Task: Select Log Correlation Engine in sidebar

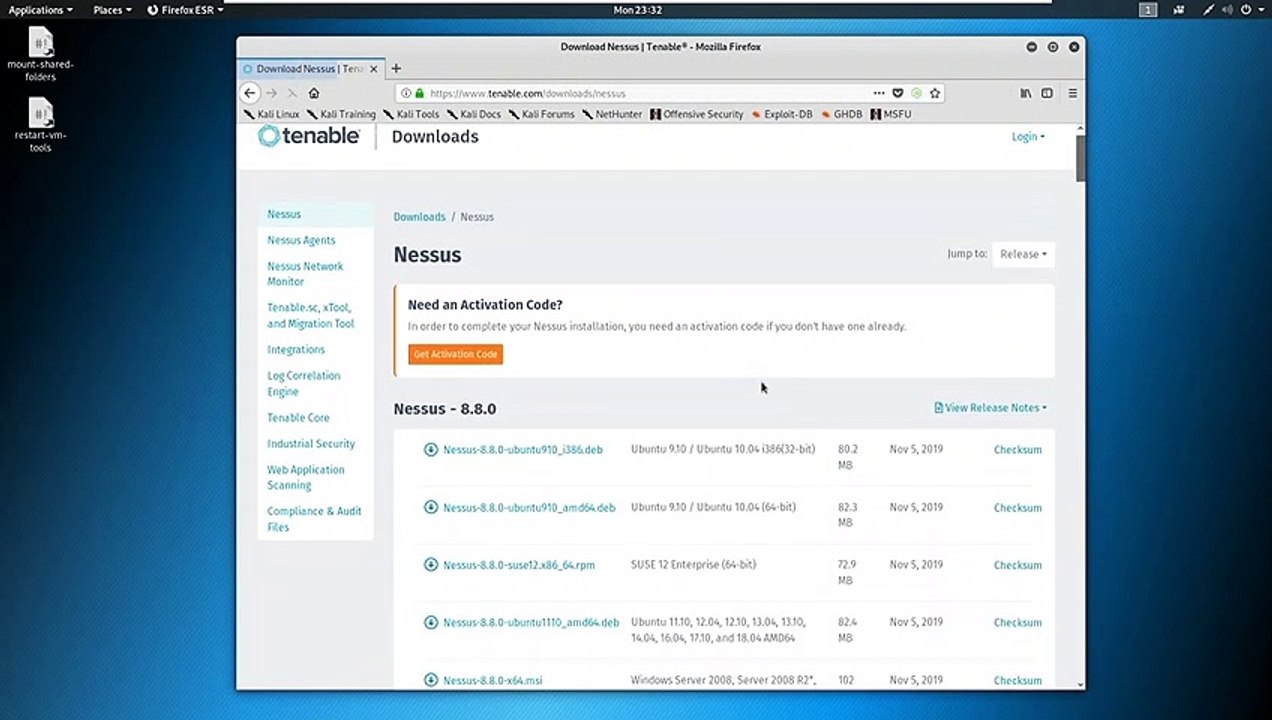Action: [304, 384]
